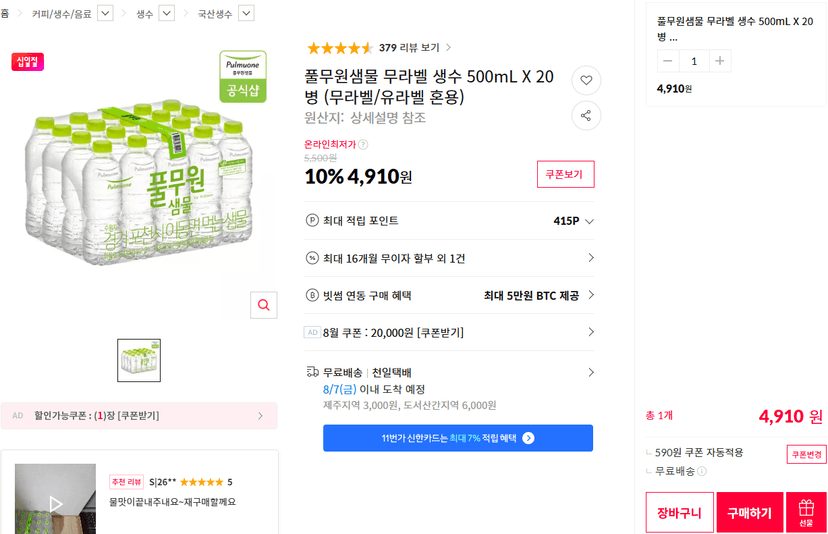Screen dimensions: 828x534
Task: Click the 쿠폰보기 button
Action: (x=566, y=174)
